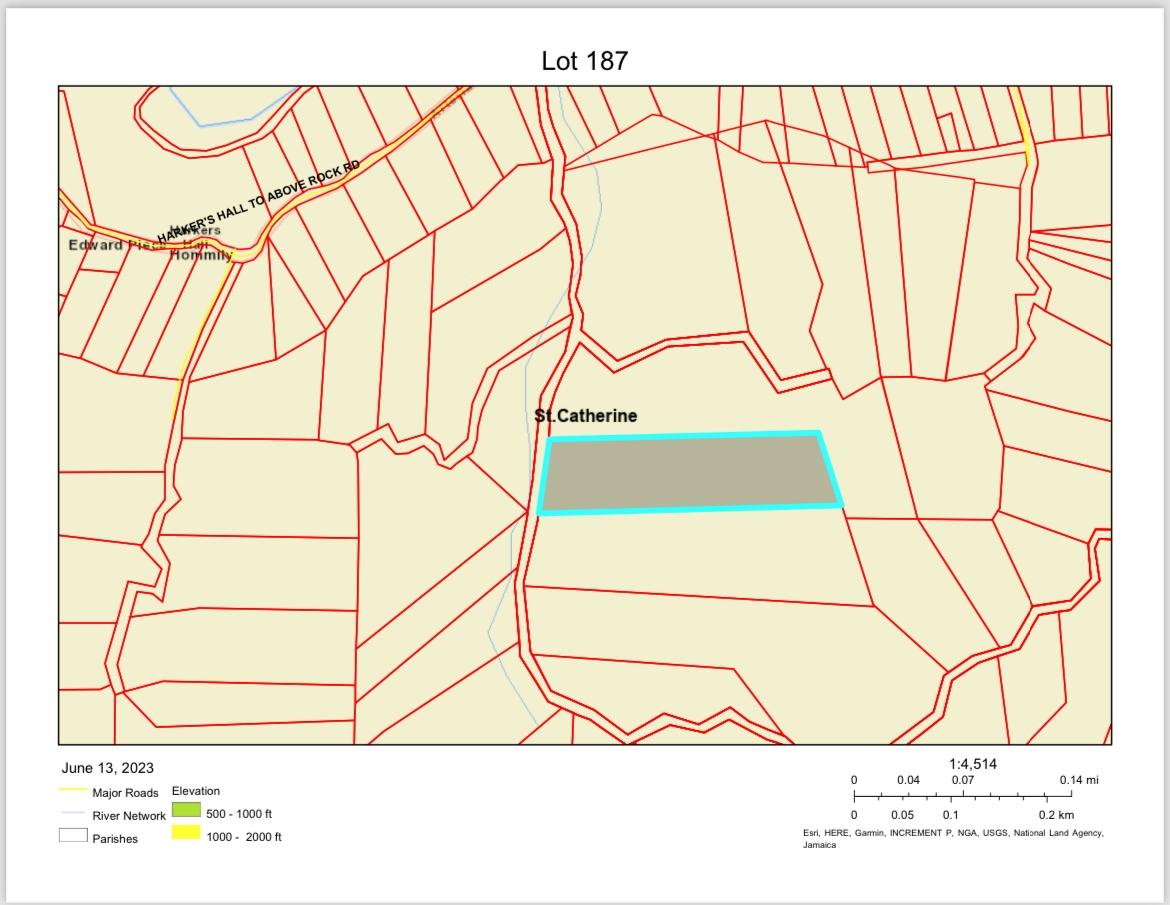This screenshot has width=1170, height=905.
Task: Click the Edward Piece Hall label
Action: pos(110,245)
